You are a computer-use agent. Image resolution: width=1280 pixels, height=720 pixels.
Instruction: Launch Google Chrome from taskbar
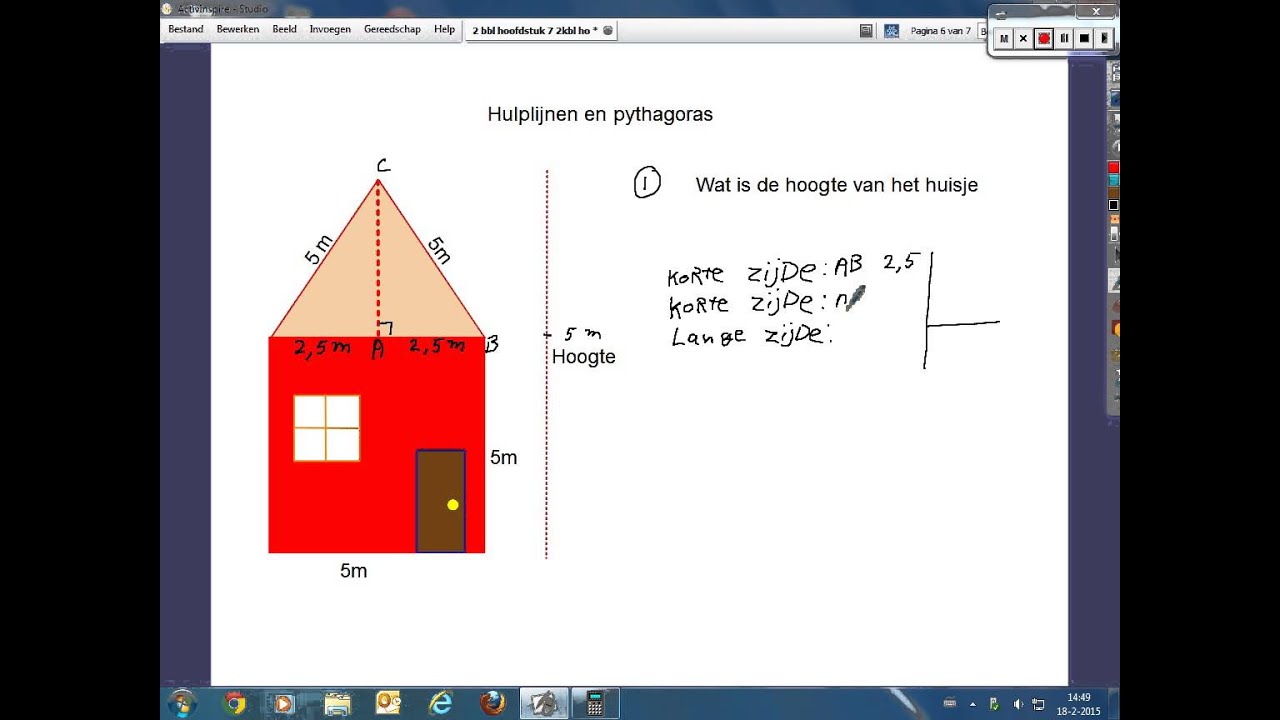click(x=235, y=703)
